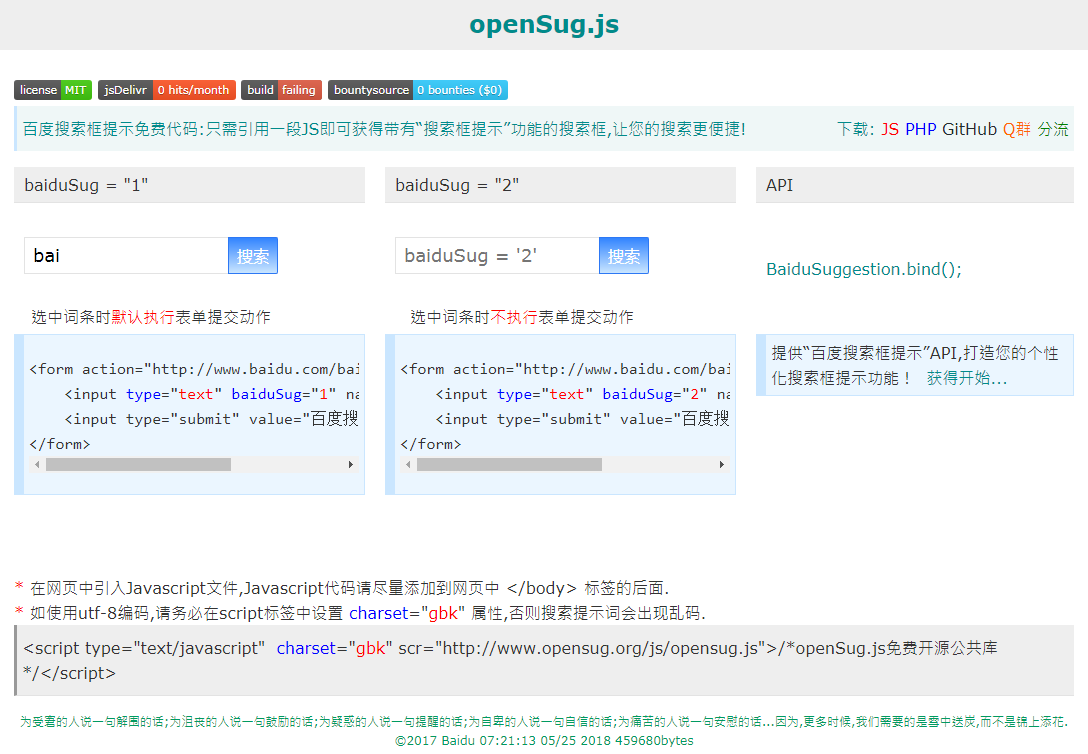Click </form> line in the second code block
The width and height of the screenshot is (1088, 754).
[431, 444]
